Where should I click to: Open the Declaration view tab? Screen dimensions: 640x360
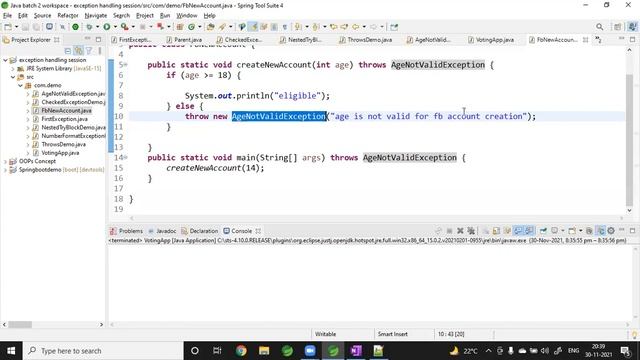pyautogui.click(x=200, y=231)
